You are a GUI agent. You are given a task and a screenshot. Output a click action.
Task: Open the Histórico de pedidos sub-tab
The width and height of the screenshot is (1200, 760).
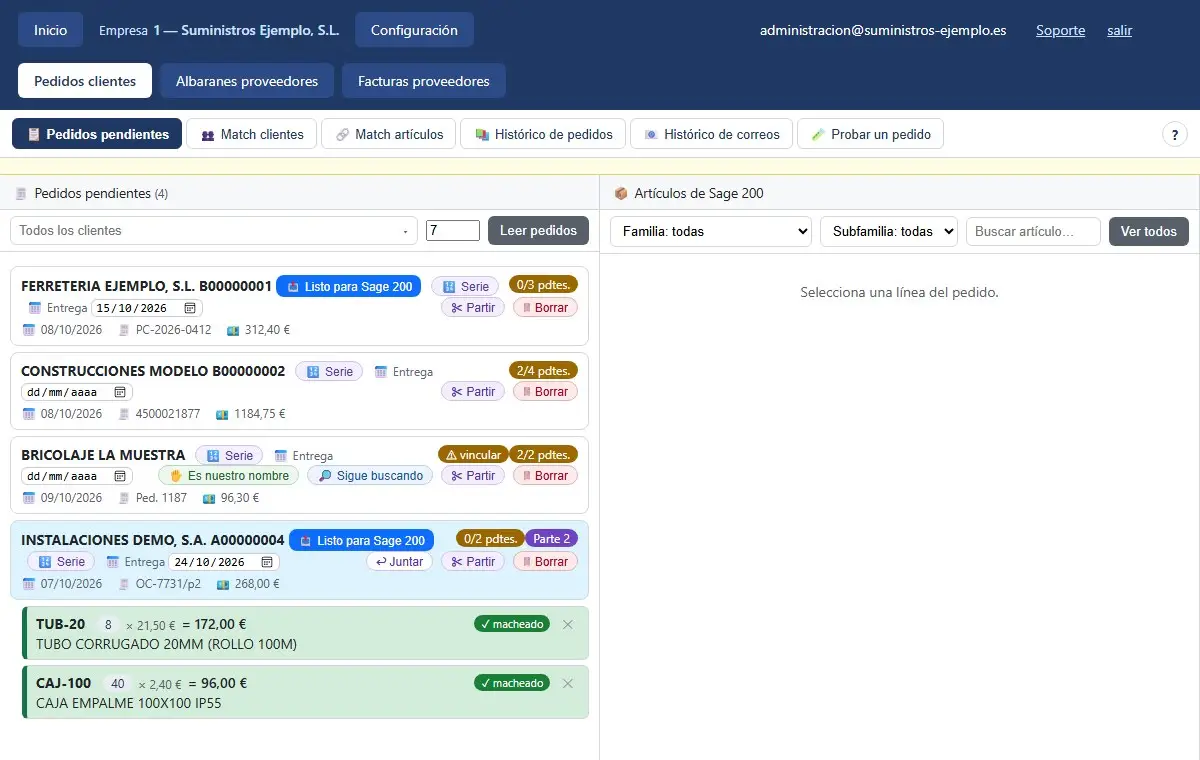point(543,134)
